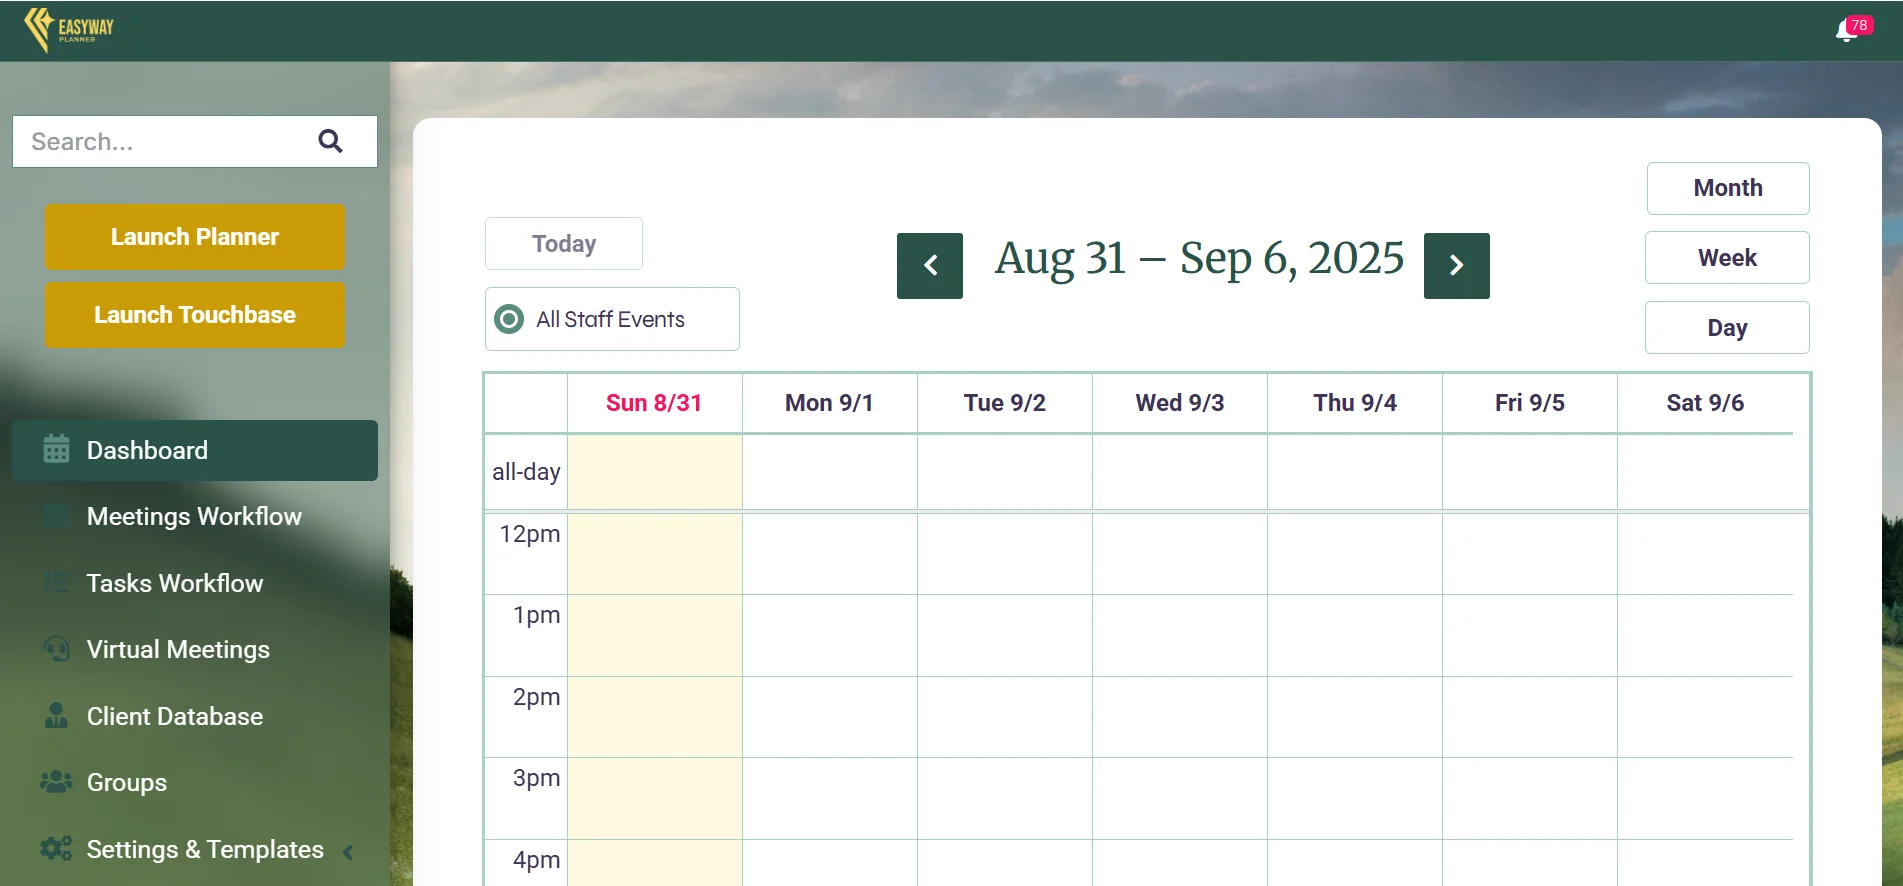Open the notifications bell with 78 badge
The height and width of the screenshot is (886, 1903).
[1847, 31]
